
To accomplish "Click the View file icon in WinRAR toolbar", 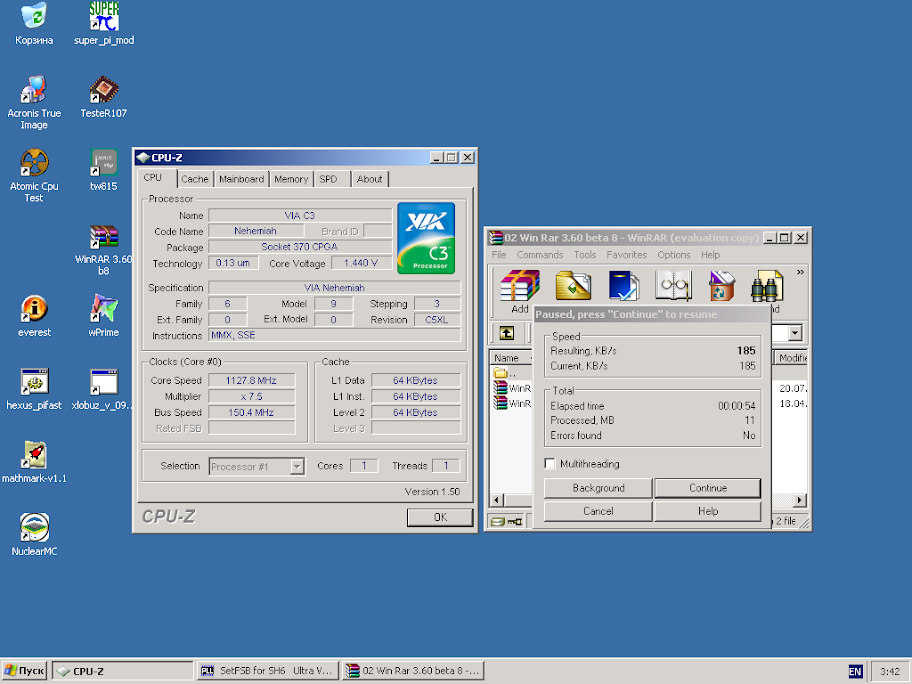I will (x=673, y=286).
